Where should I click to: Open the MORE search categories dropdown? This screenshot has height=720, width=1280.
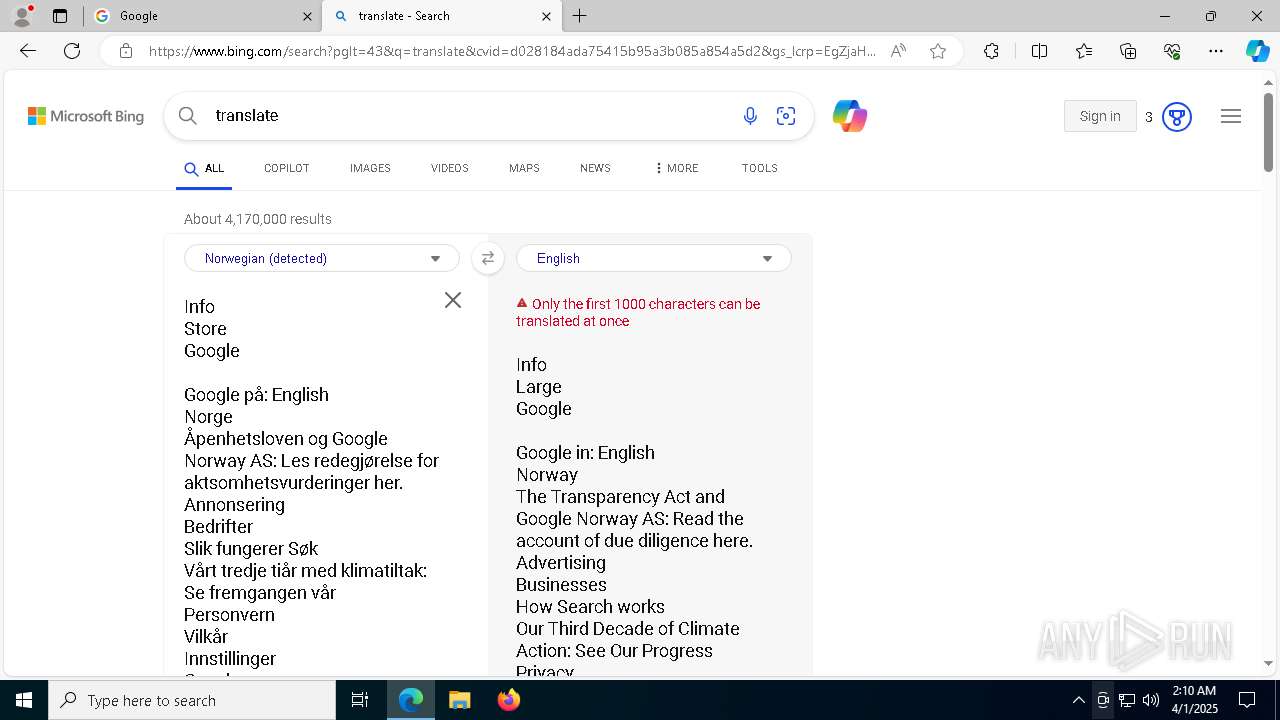677,168
